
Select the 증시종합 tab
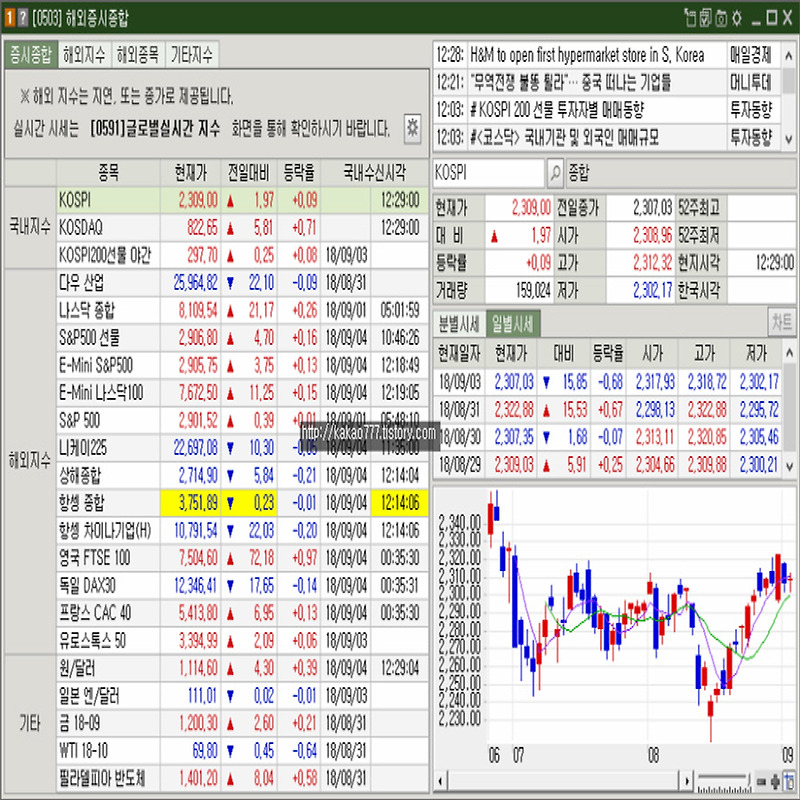[31, 55]
